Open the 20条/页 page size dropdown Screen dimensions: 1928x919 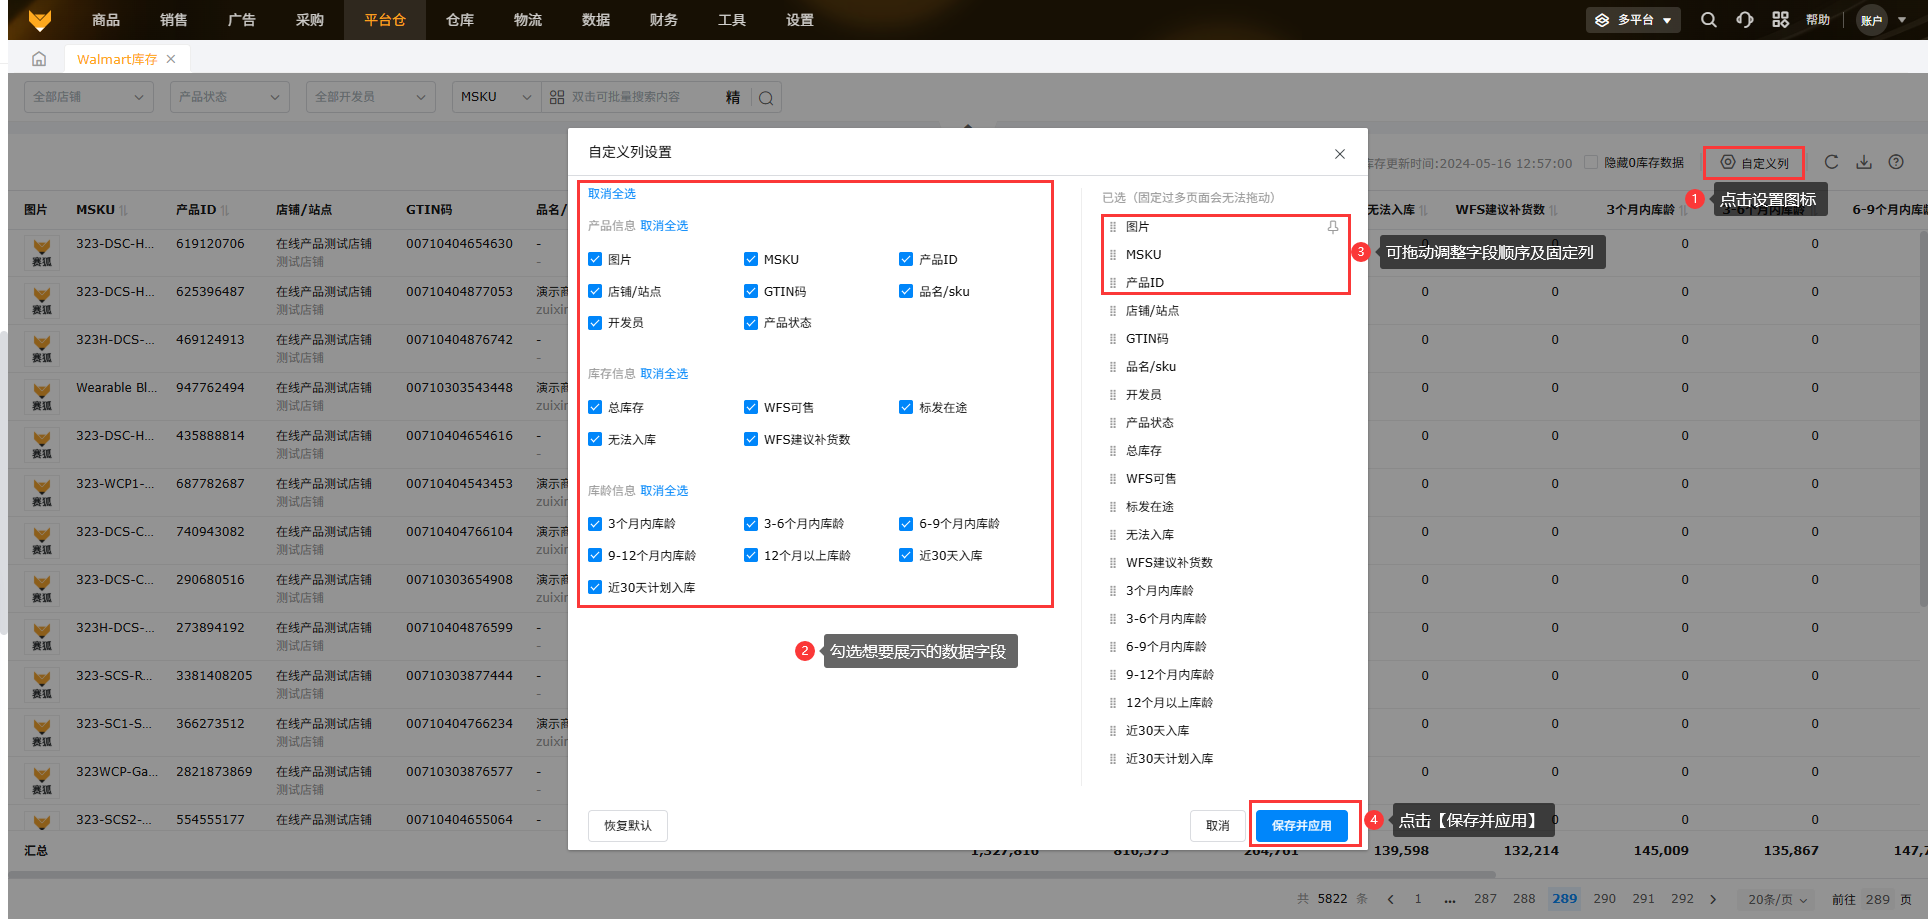click(1778, 899)
